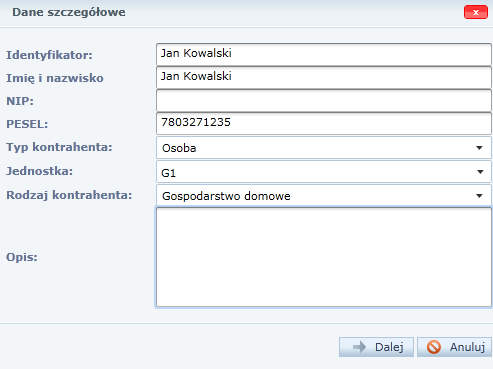The image size is (493, 369).
Task: Click the Rodzaj kontrahenta label
Action: (x=69, y=195)
